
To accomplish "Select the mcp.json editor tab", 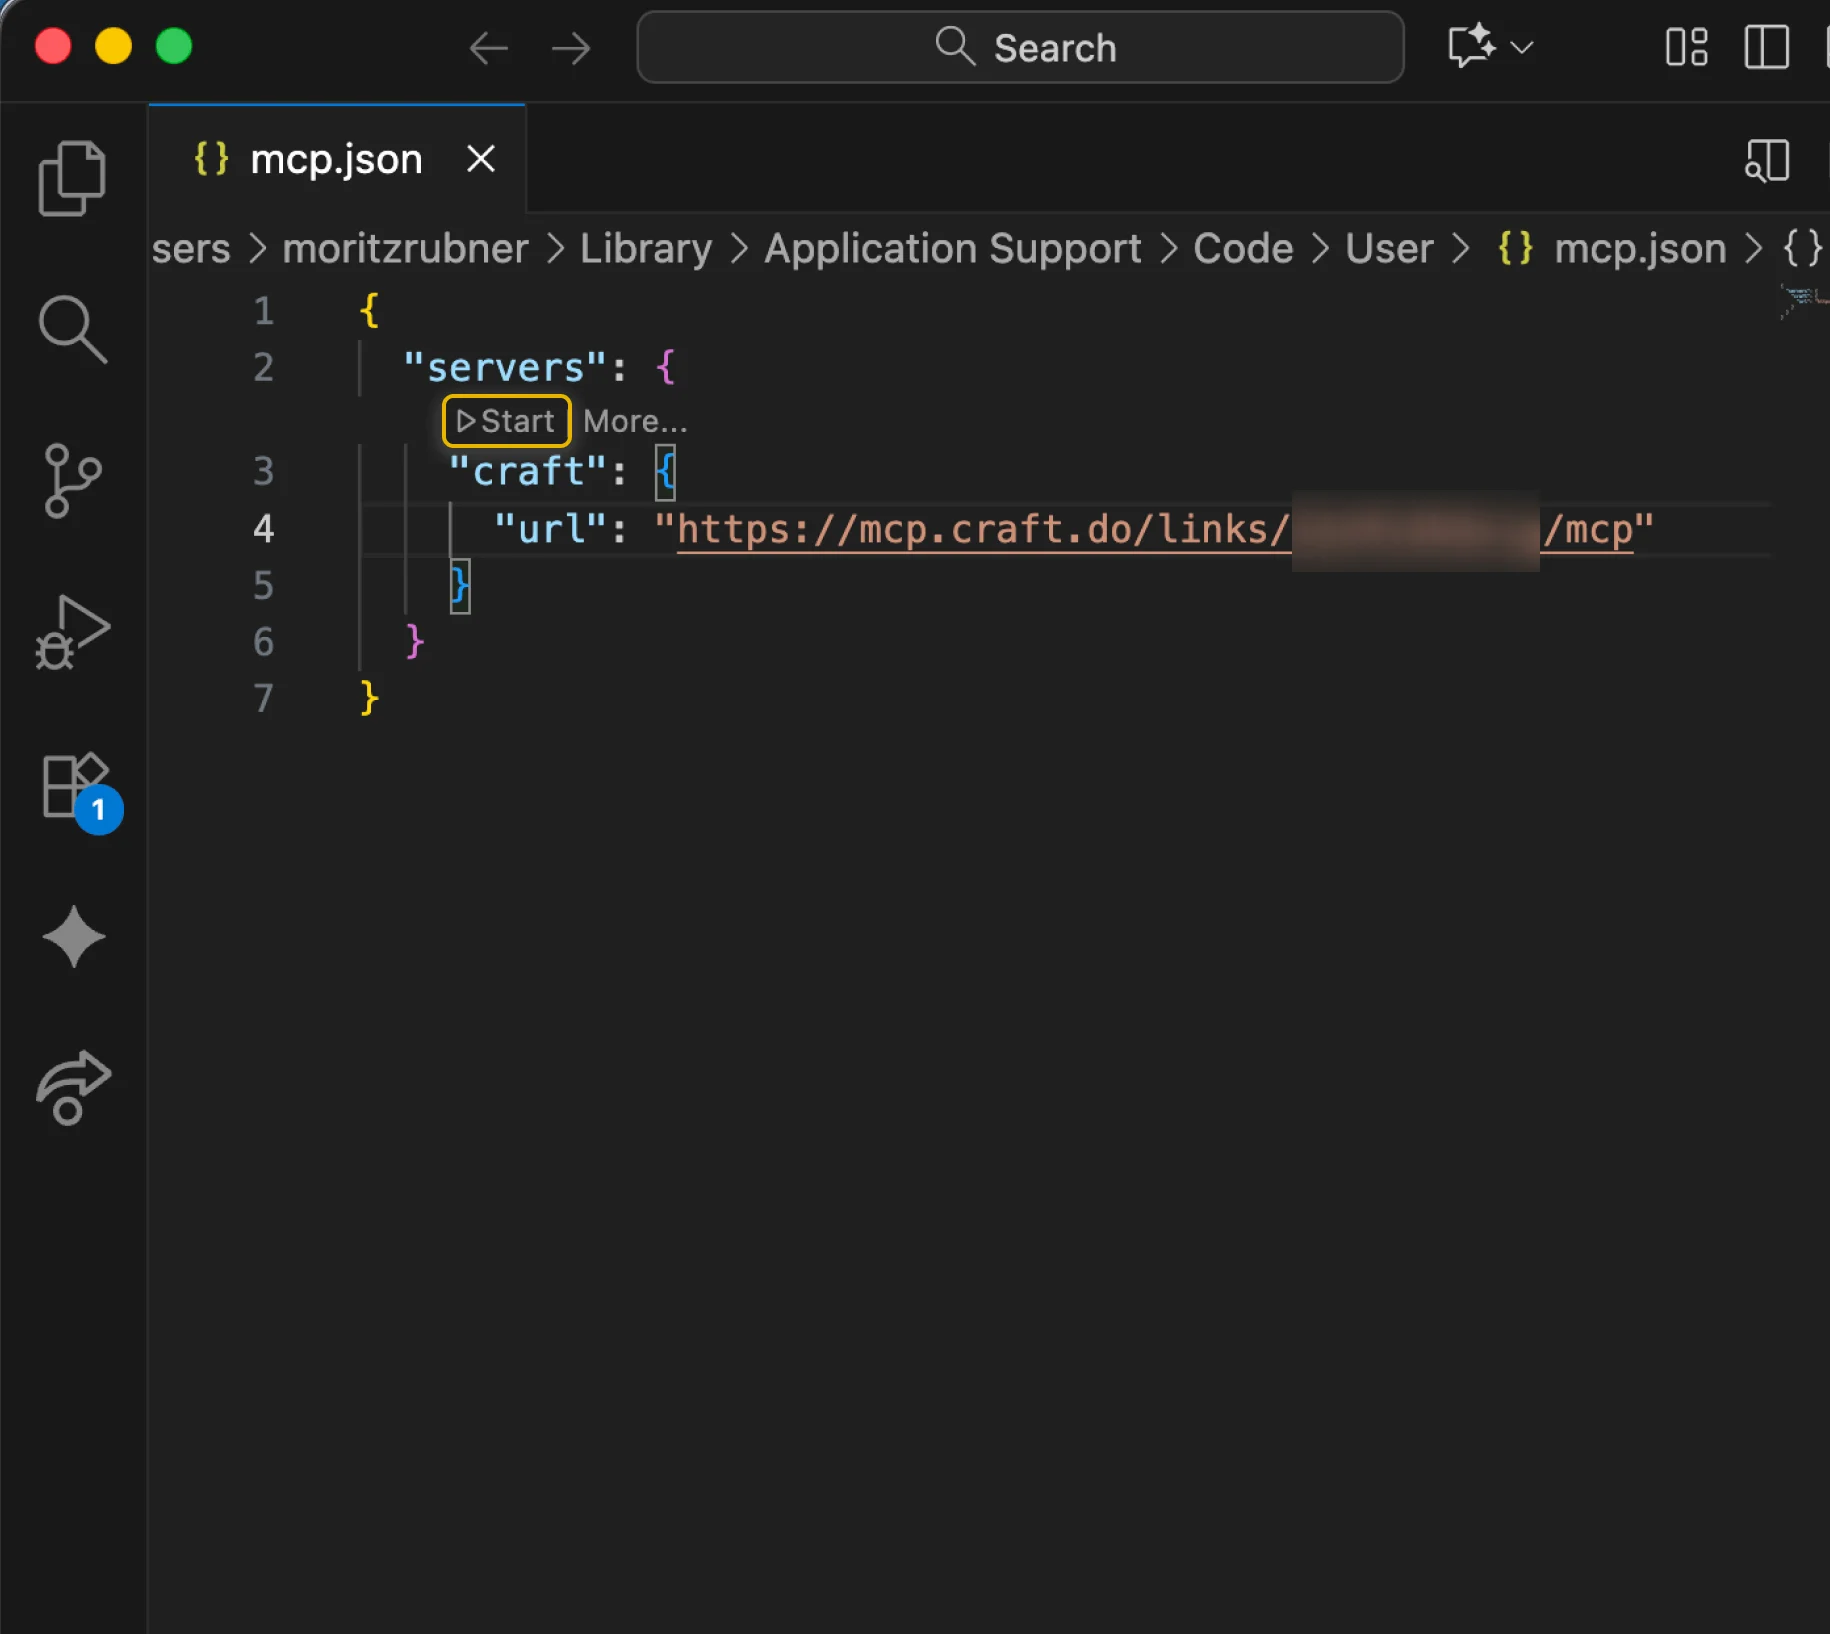I will click(x=336, y=158).
